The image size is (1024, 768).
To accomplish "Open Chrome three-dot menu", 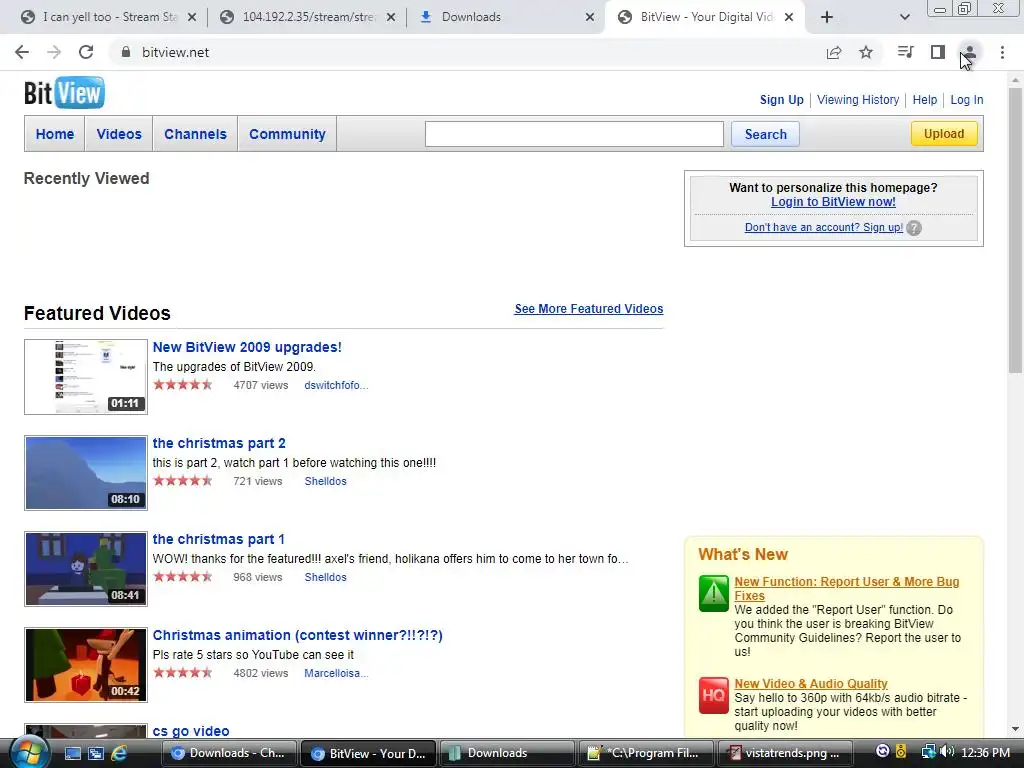I will (1002, 52).
